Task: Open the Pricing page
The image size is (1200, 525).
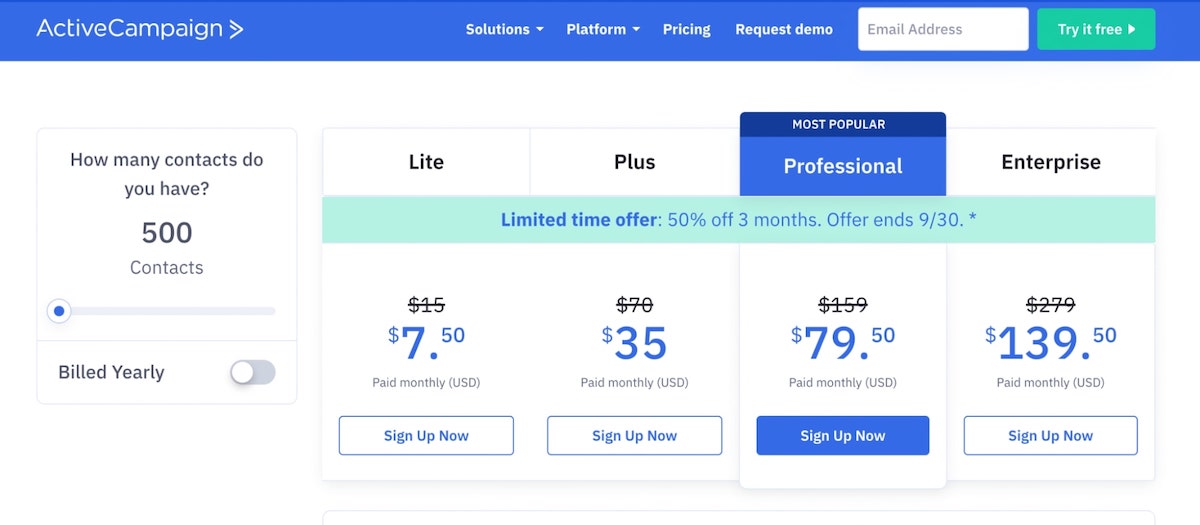Action: (686, 29)
